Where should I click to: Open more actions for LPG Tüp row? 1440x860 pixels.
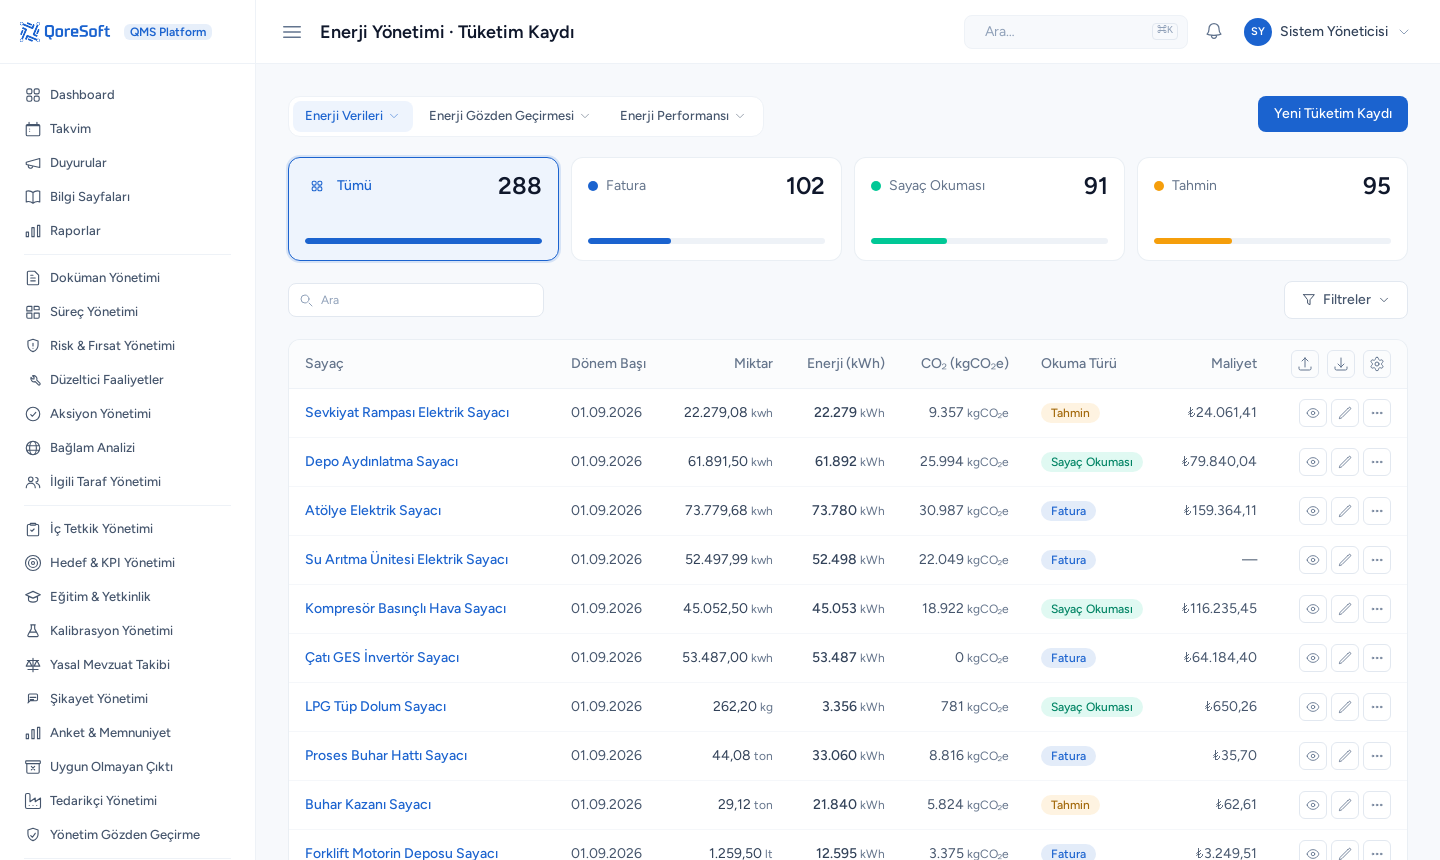point(1377,707)
